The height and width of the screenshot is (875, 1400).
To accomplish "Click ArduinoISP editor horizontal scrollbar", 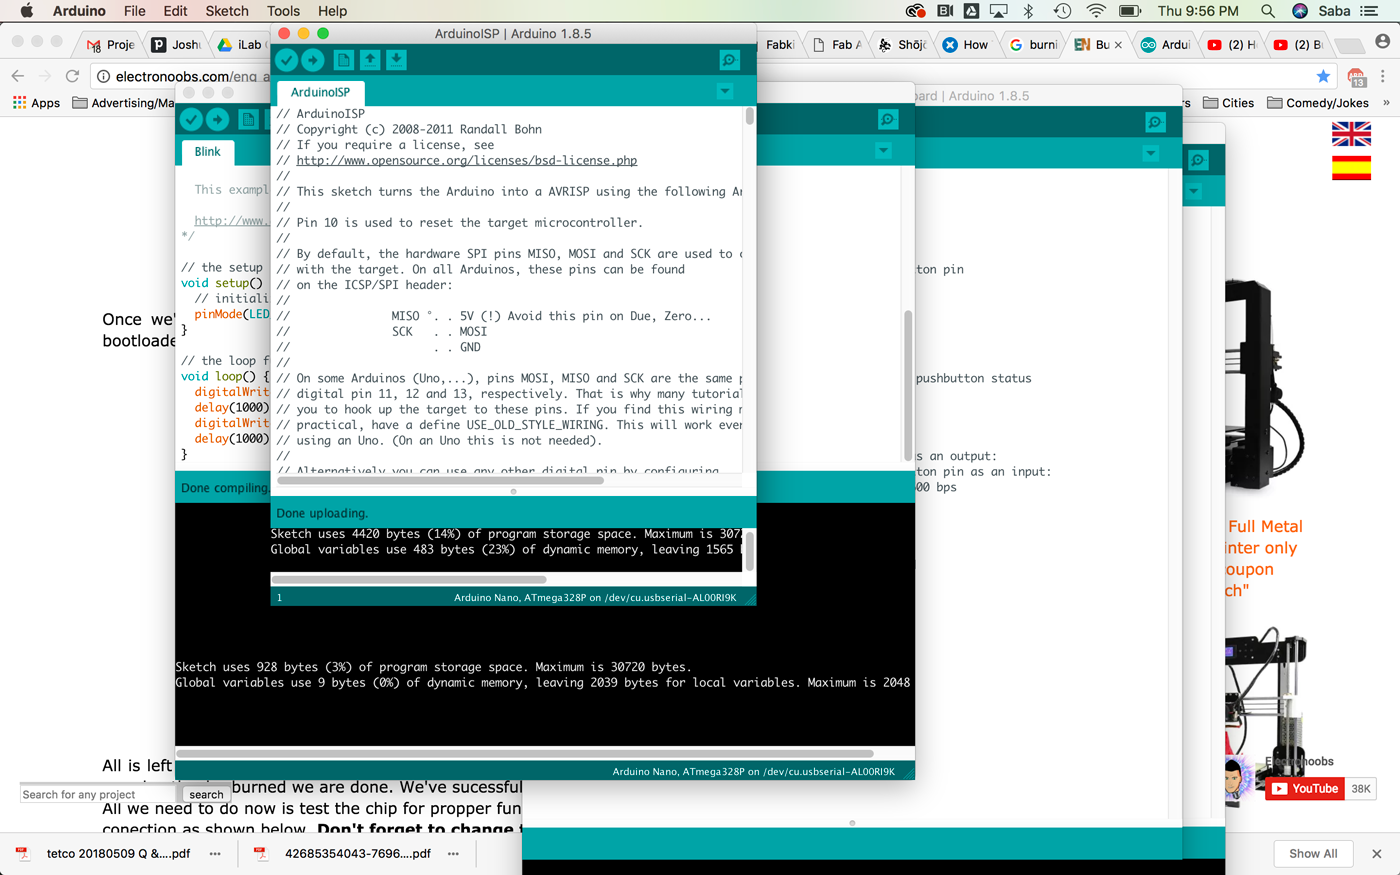I will coord(440,481).
